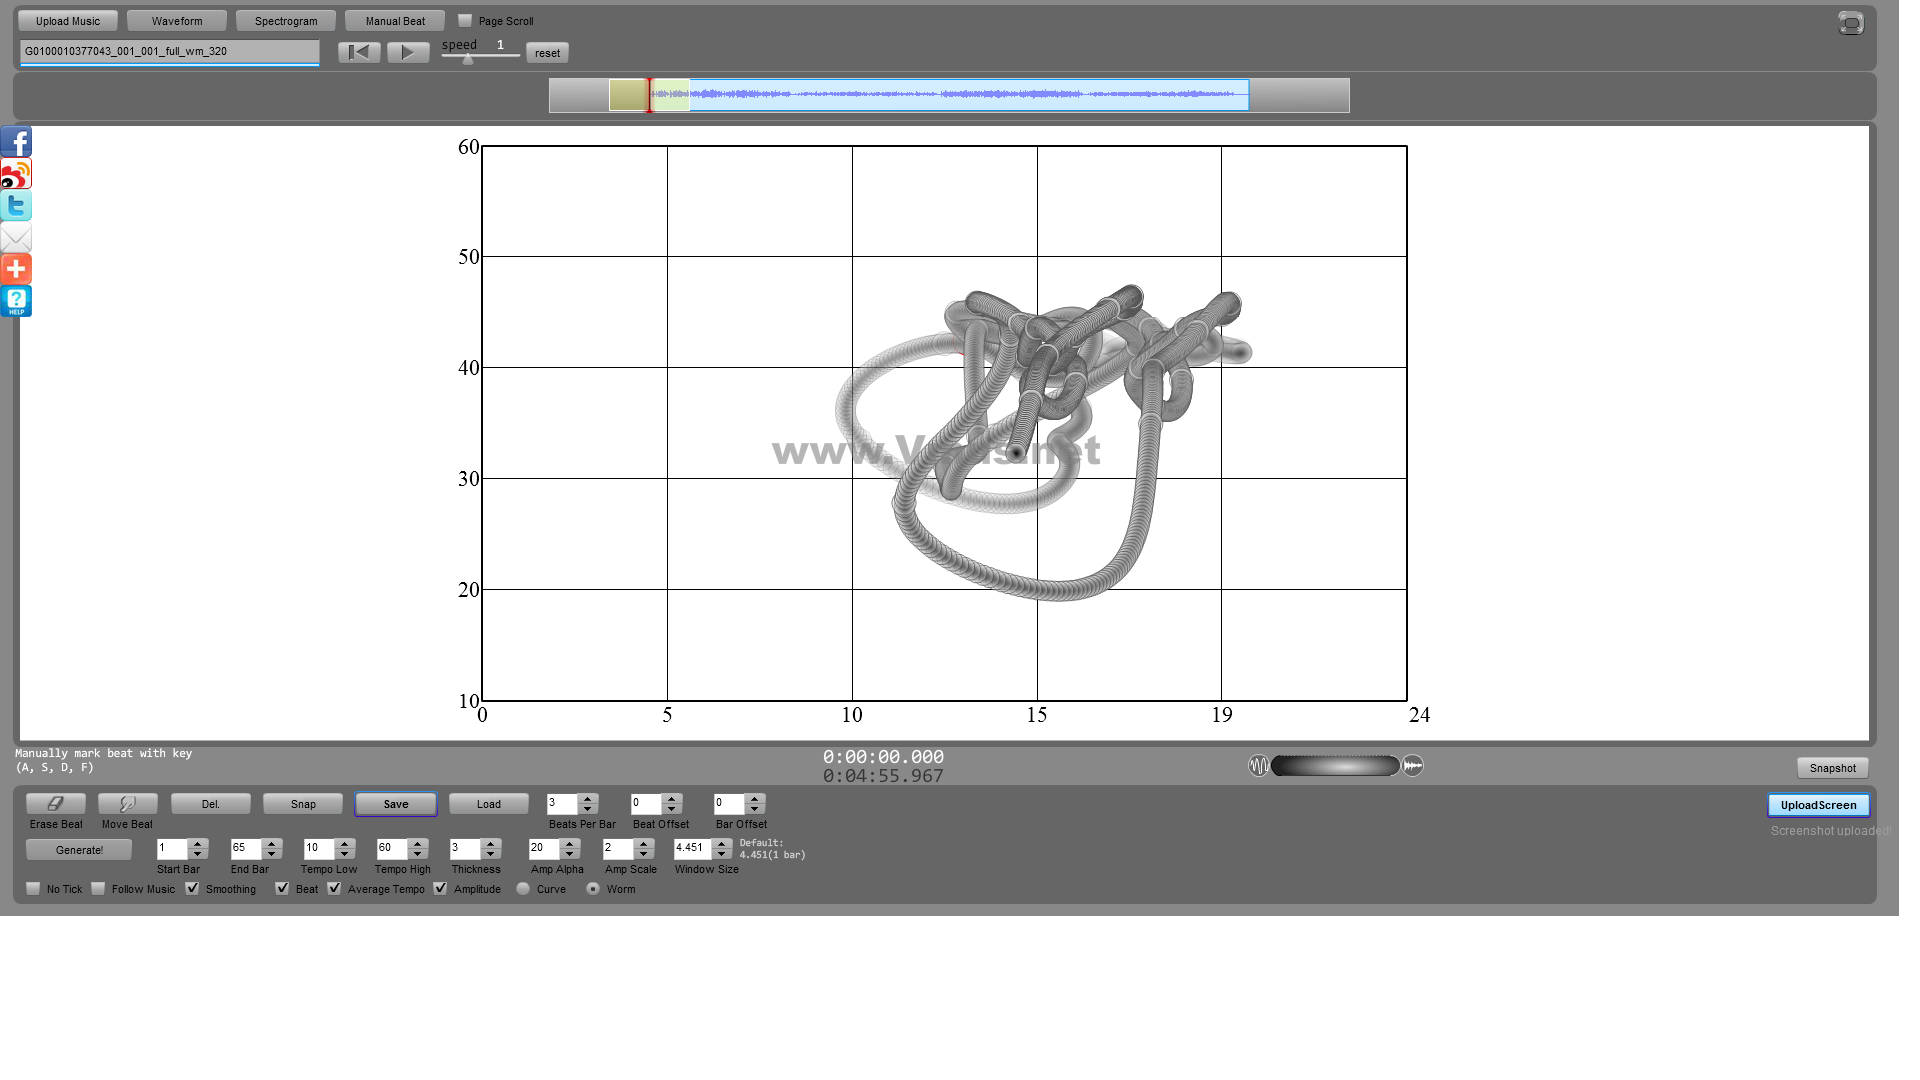This screenshot has height=1080, width=1920.
Task: Toggle the Smoothing checkbox
Action: 193,887
